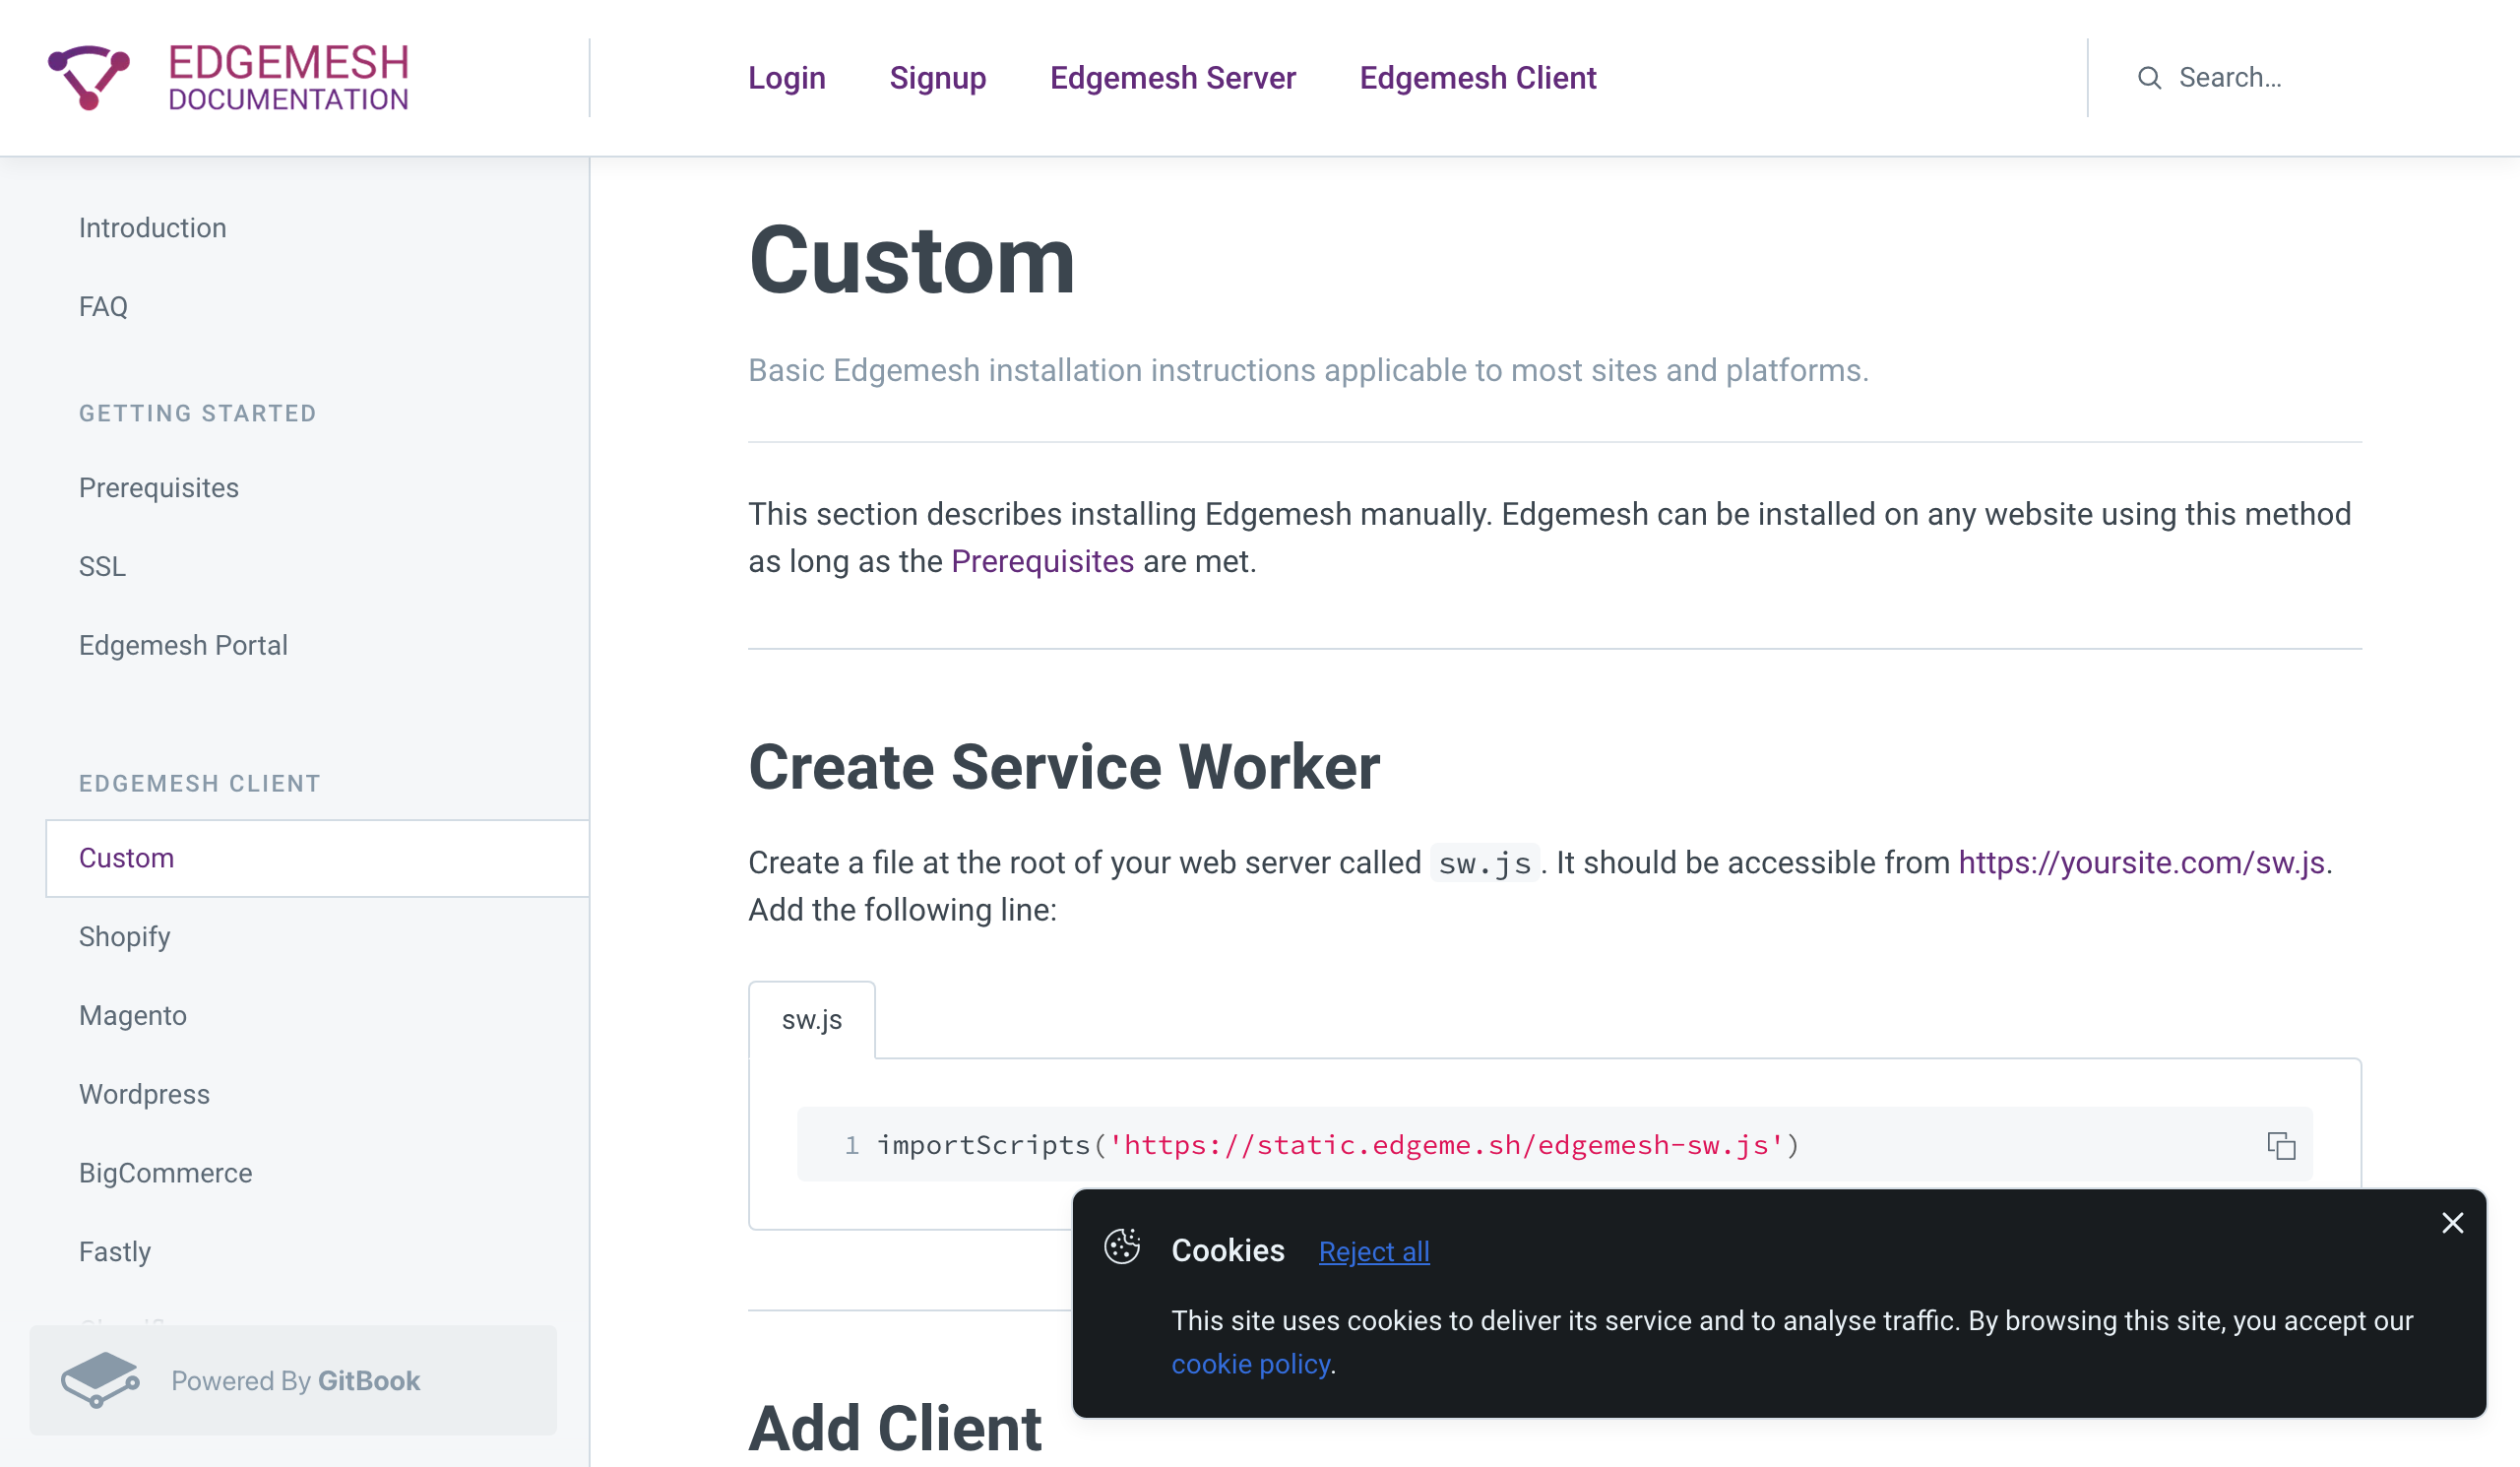2520x1467 pixels.
Task: Open Shopify sidebar page
Action: click(124, 937)
